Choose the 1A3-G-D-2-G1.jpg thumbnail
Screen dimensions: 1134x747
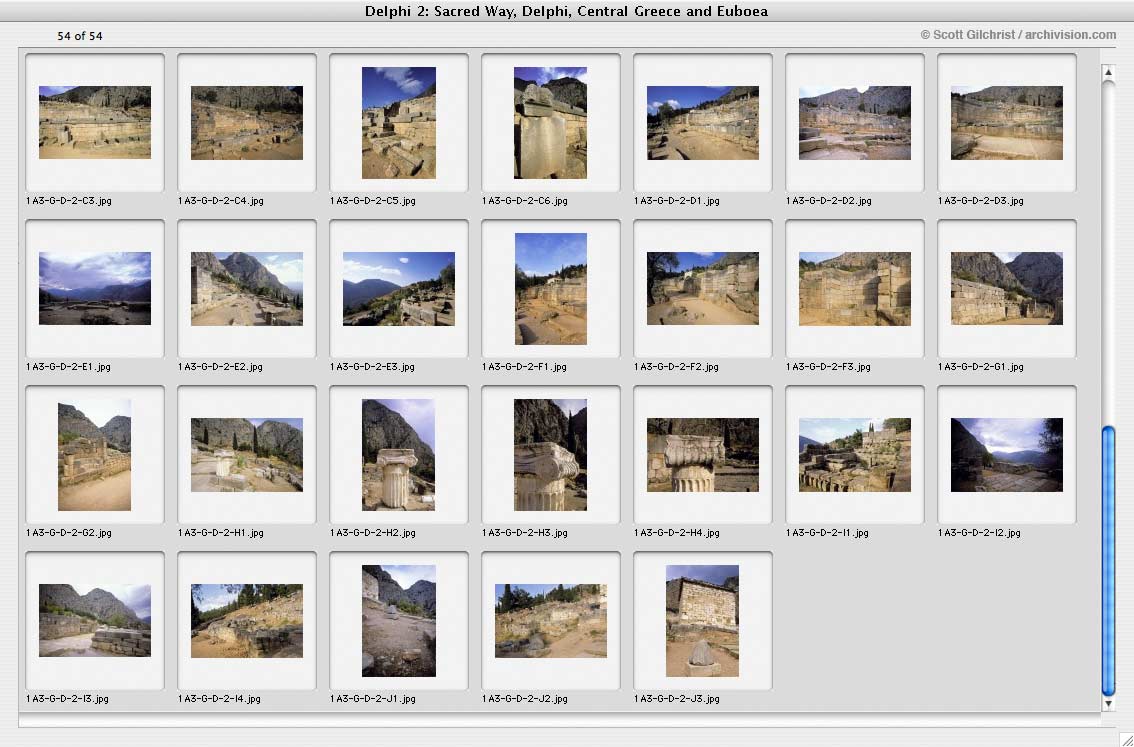coord(1007,289)
